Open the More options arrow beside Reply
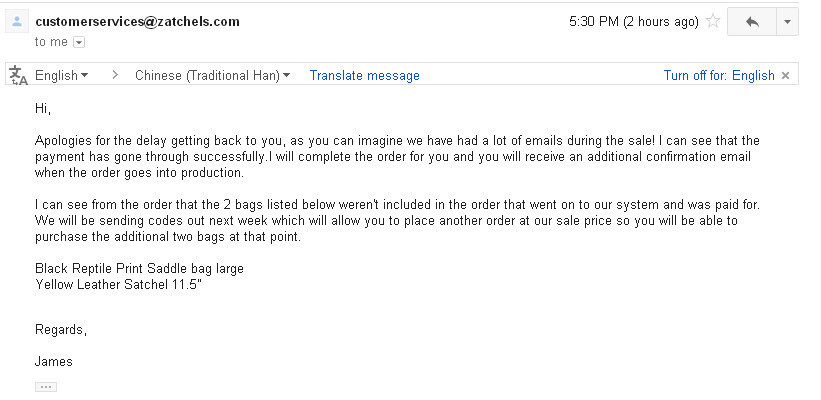Screen dimensions: 821x400 click(x=787, y=21)
